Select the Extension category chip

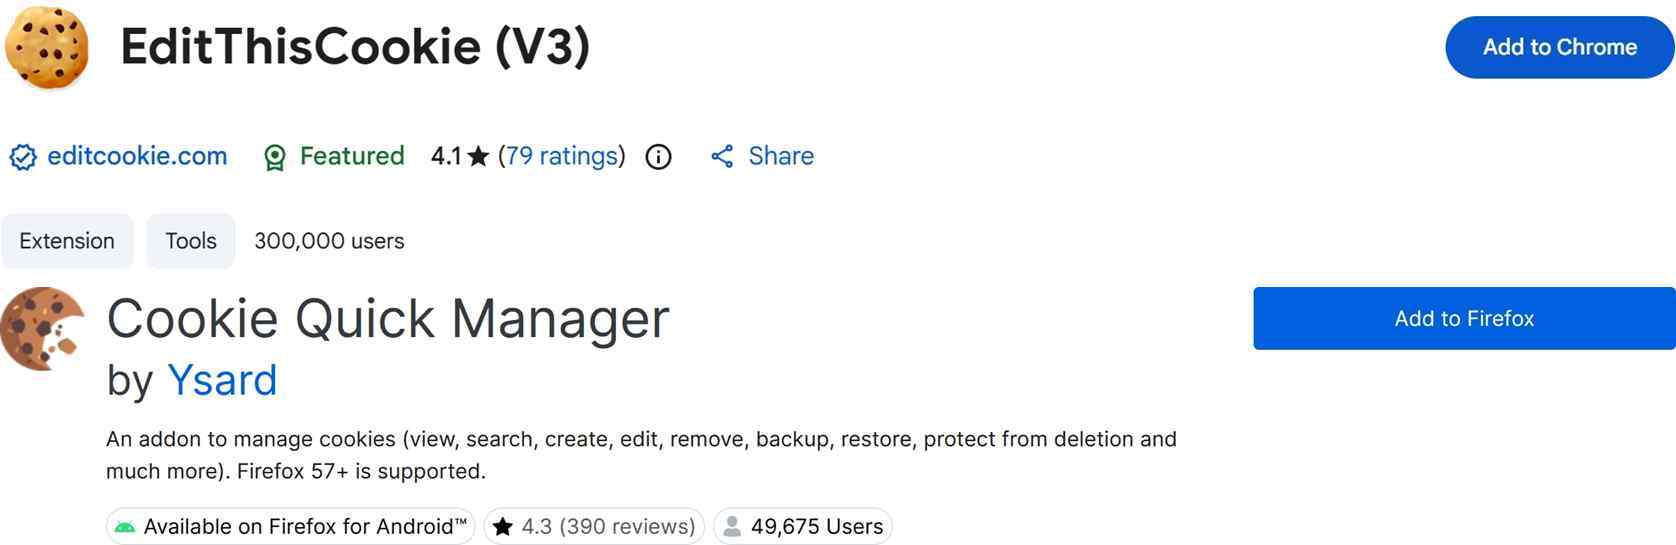point(67,241)
